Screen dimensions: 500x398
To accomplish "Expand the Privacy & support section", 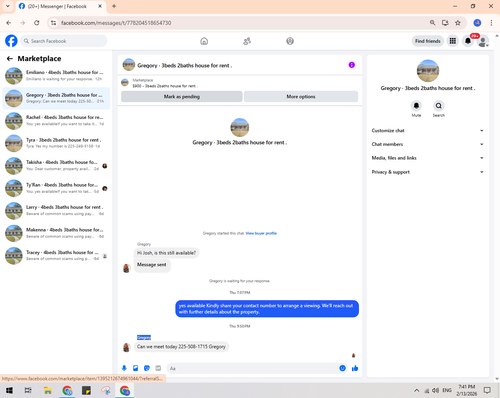I will (427, 172).
